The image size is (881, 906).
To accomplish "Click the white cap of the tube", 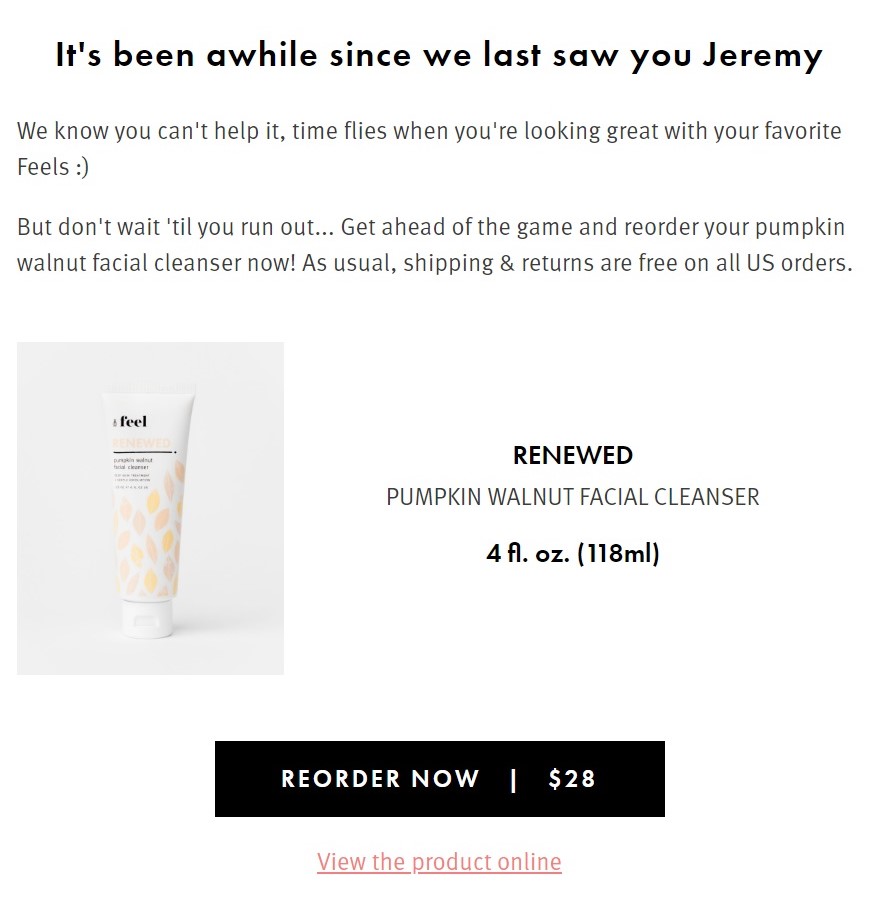I will coord(147,618).
